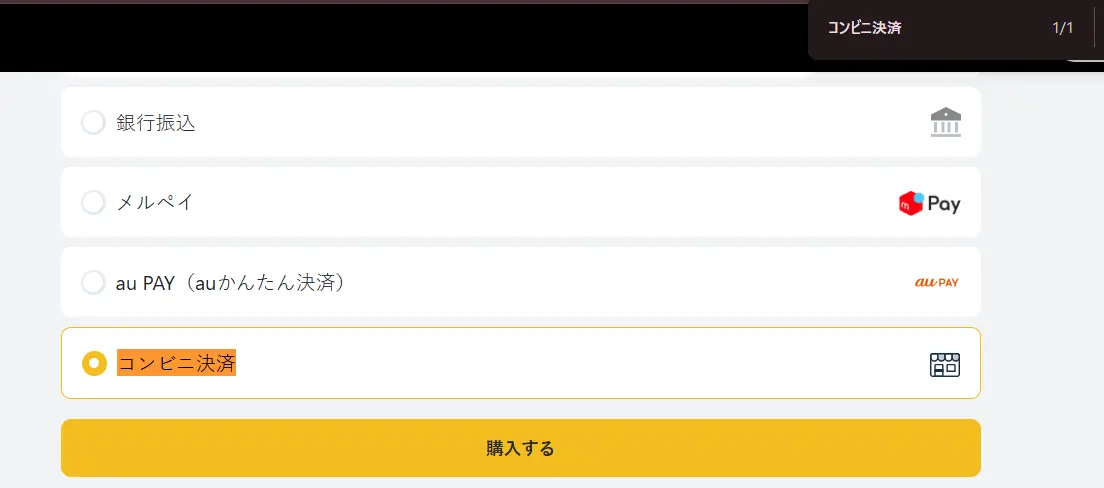Viewport: 1104px width, 488px height.
Task: Click the highlighted コンビニ決済 label
Action: point(177,363)
